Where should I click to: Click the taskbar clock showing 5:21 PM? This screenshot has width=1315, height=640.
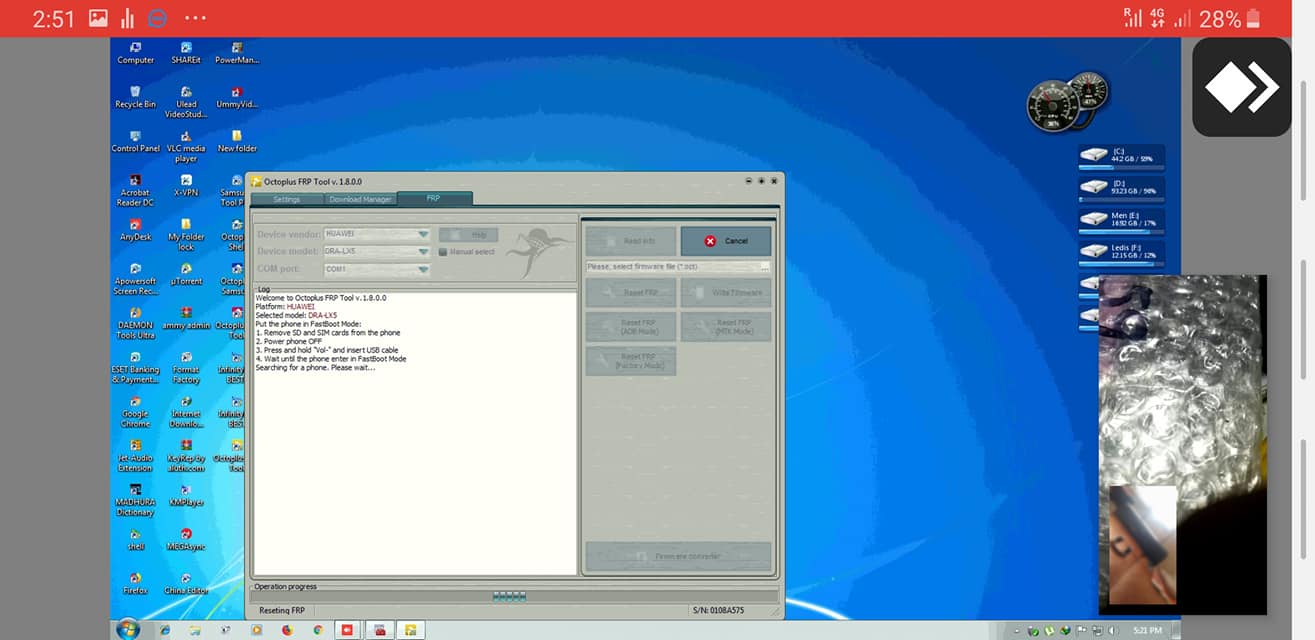1148,631
